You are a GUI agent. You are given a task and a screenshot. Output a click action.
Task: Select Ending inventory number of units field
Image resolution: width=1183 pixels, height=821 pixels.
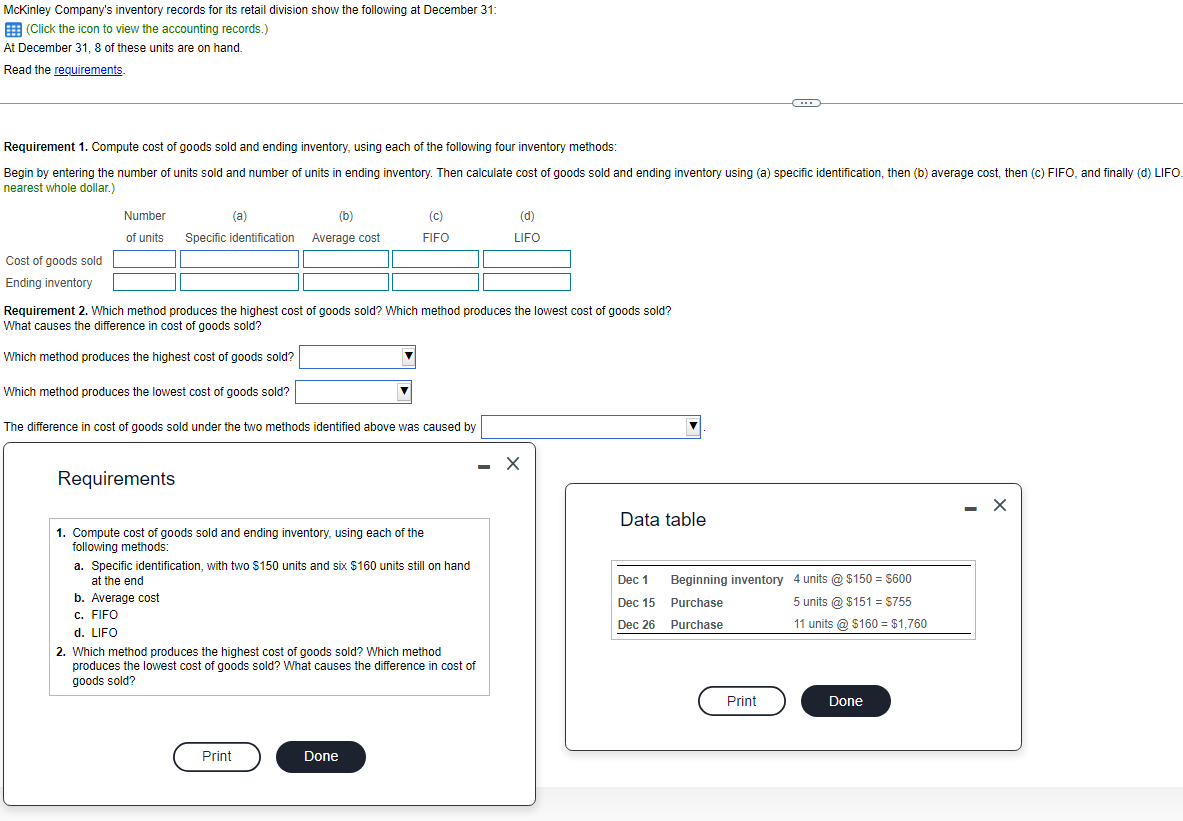coord(144,282)
